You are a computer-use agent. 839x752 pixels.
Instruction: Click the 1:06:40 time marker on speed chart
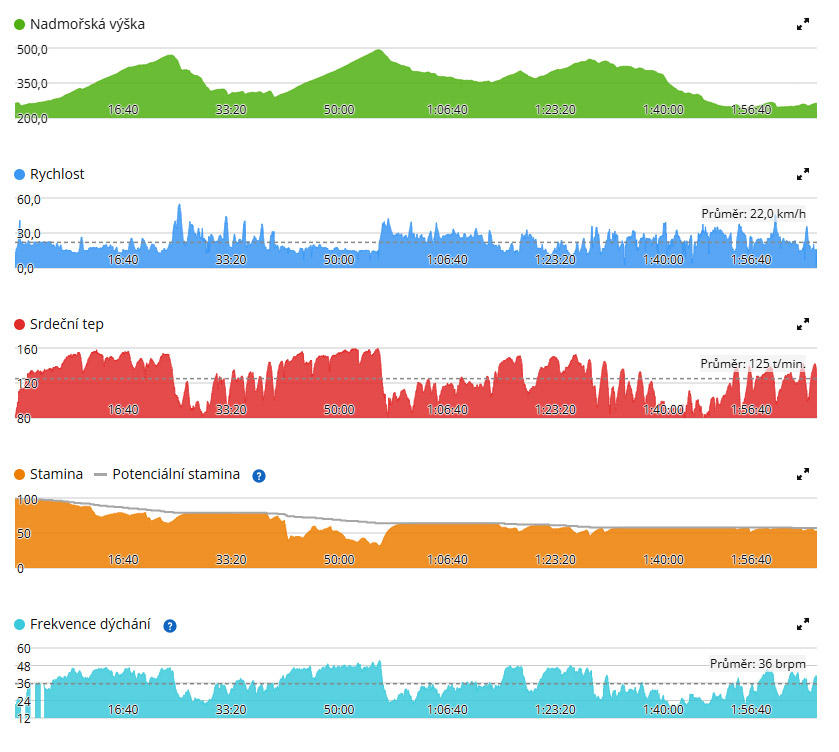[447, 260]
